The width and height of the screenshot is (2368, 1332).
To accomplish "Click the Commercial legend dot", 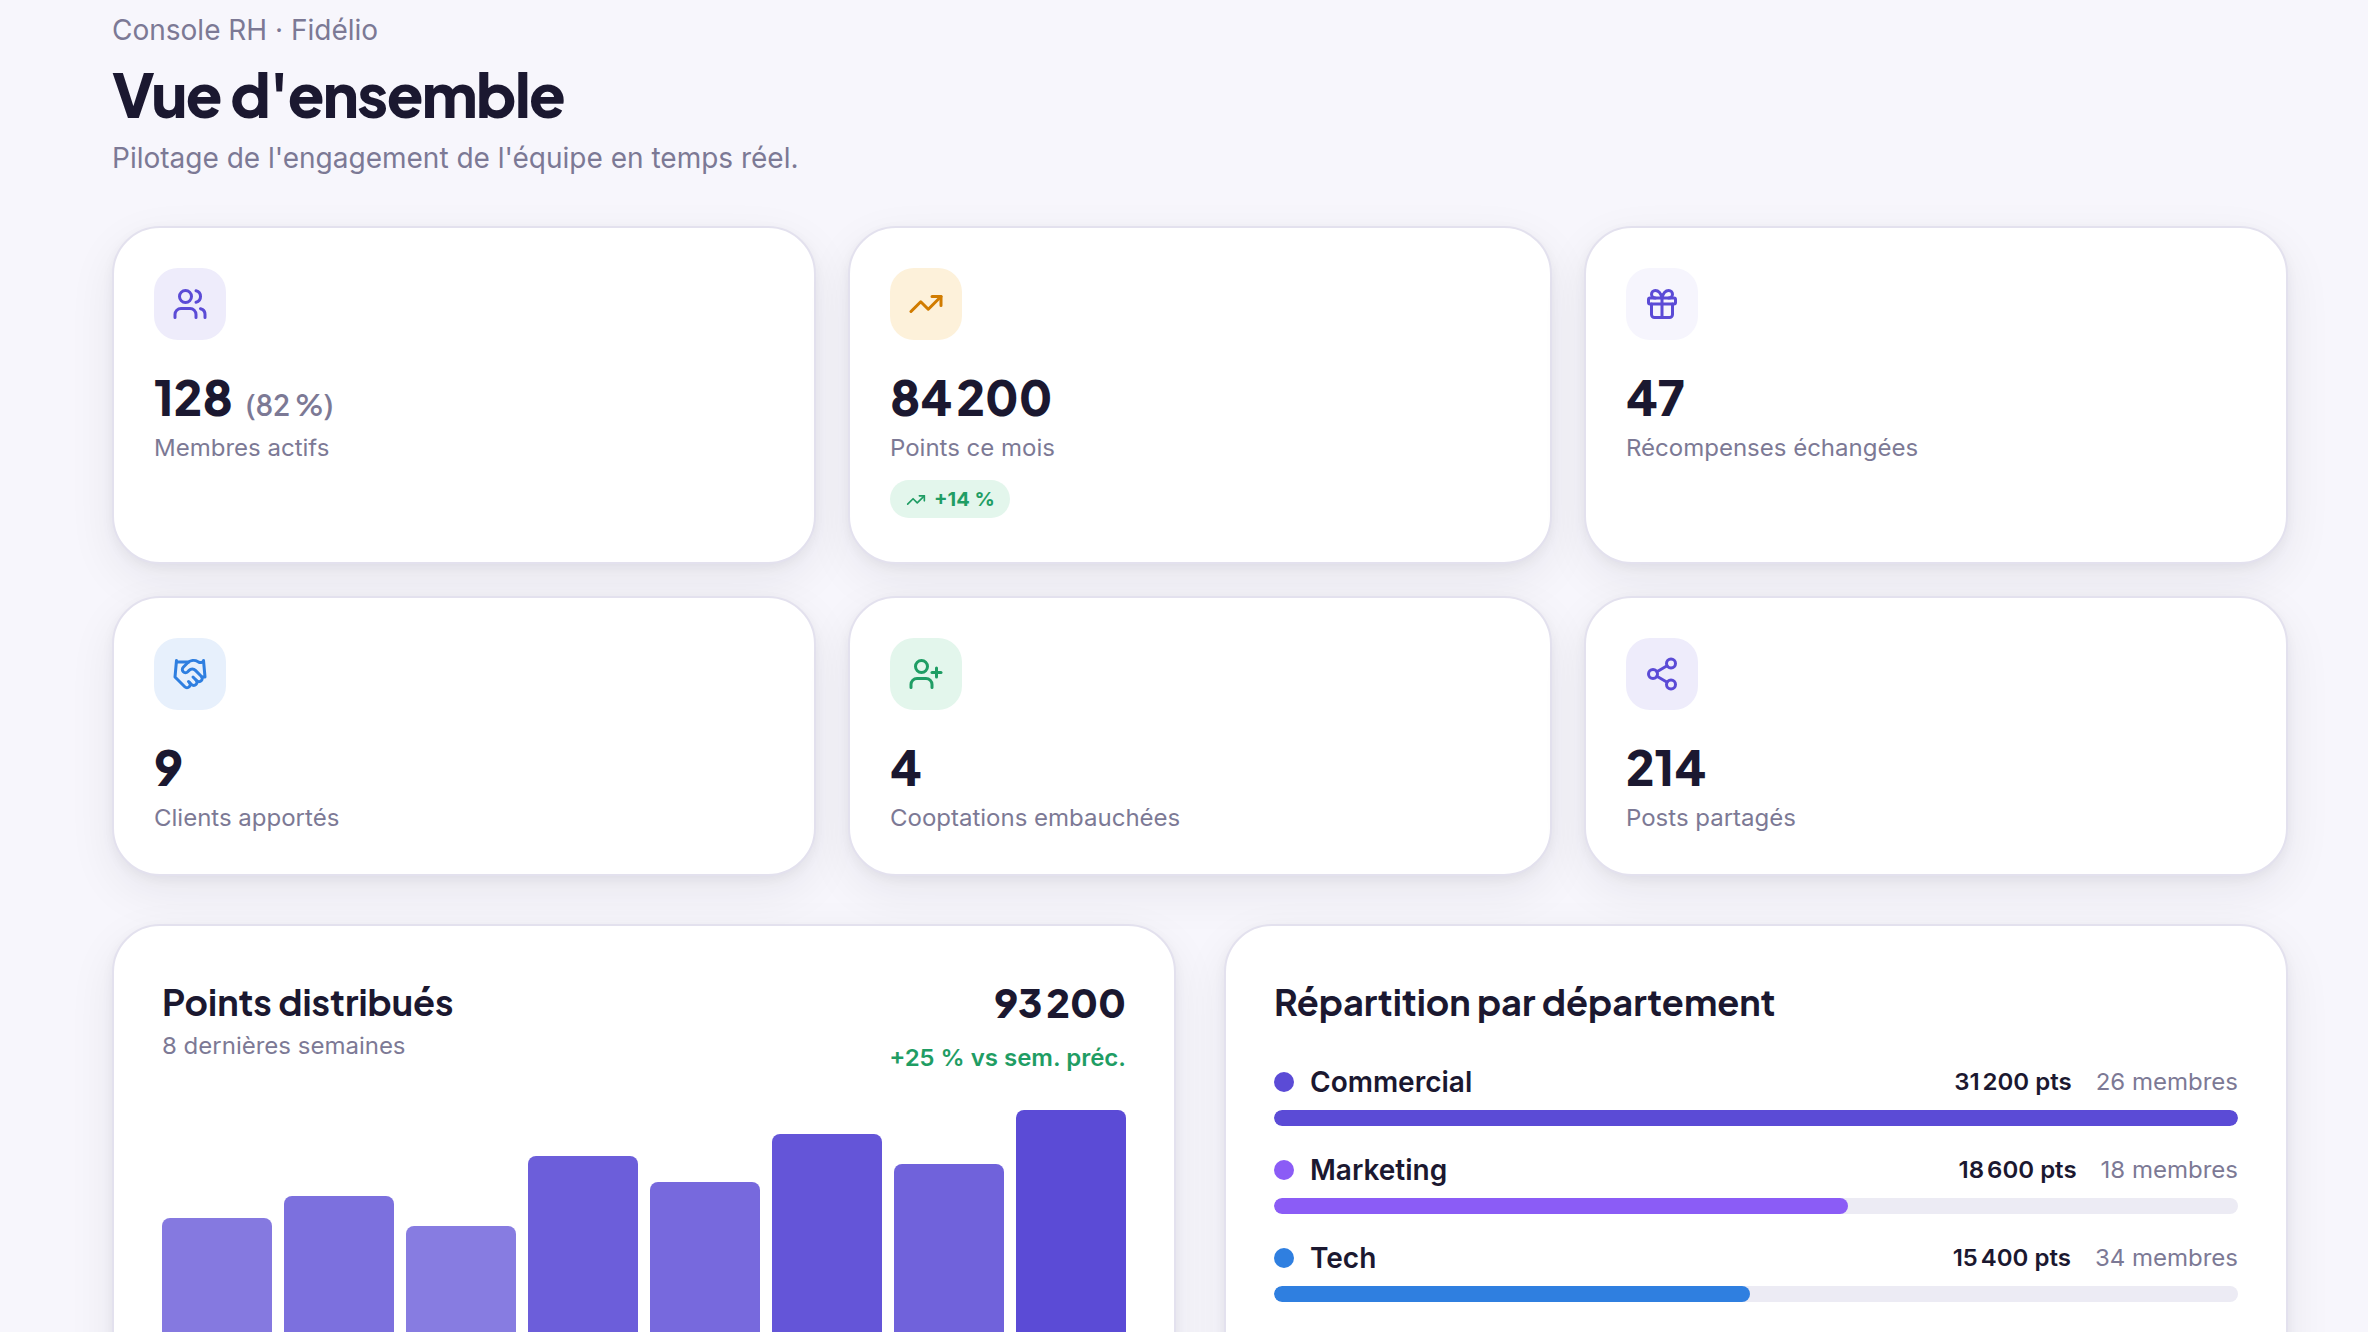I will tap(1284, 1082).
